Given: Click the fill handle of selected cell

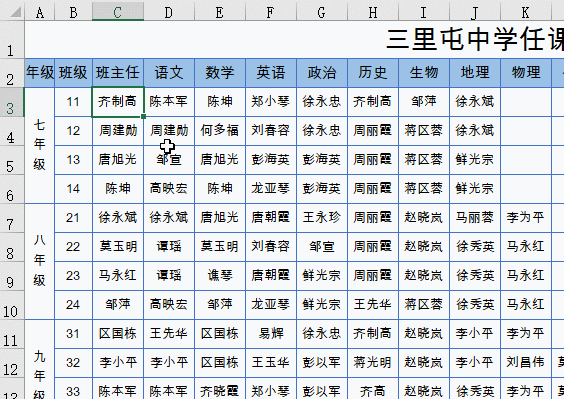Looking at the screenshot, I should click(144, 116).
